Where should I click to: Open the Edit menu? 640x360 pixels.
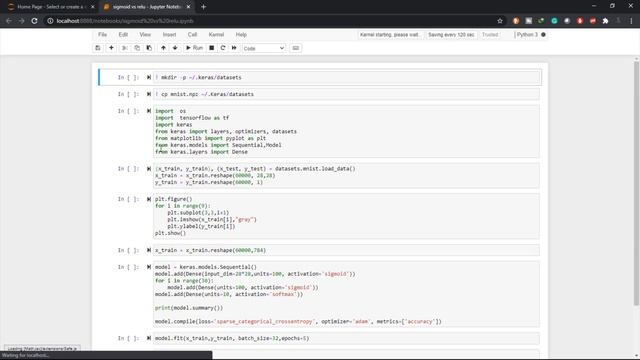pos(123,35)
